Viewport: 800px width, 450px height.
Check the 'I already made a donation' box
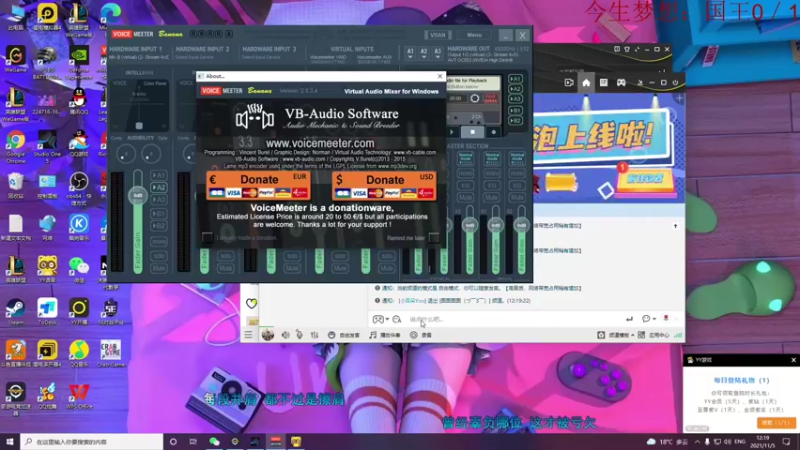click(207, 237)
